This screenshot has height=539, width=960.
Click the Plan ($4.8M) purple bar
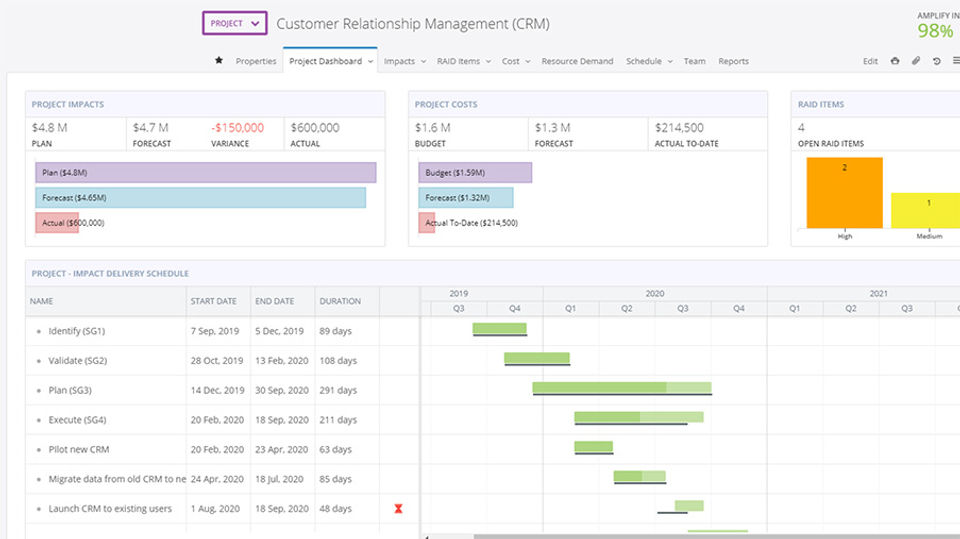click(206, 173)
